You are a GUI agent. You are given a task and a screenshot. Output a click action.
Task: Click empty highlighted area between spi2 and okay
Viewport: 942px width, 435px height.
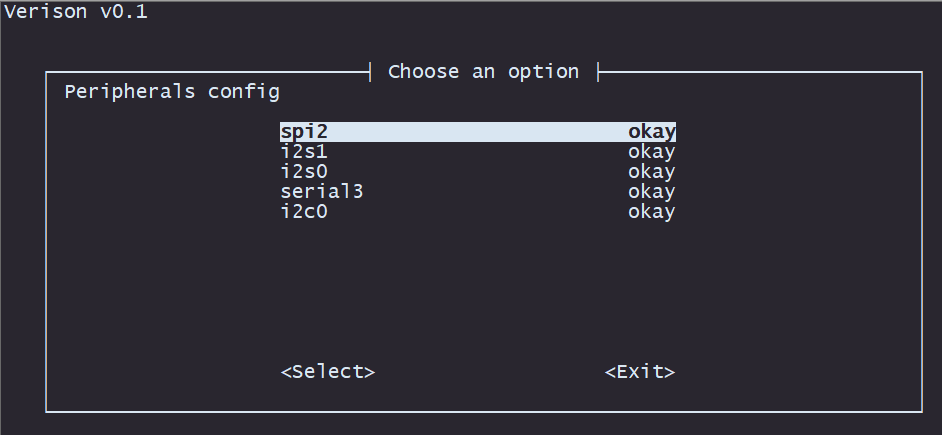(x=478, y=132)
